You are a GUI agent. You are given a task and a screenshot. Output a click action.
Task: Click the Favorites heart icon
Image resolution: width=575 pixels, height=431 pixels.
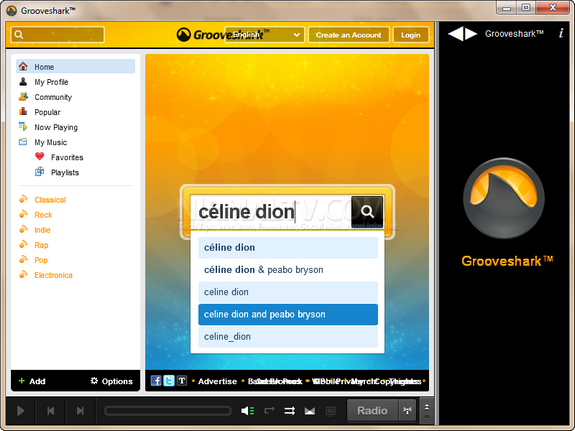coord(40,157)
